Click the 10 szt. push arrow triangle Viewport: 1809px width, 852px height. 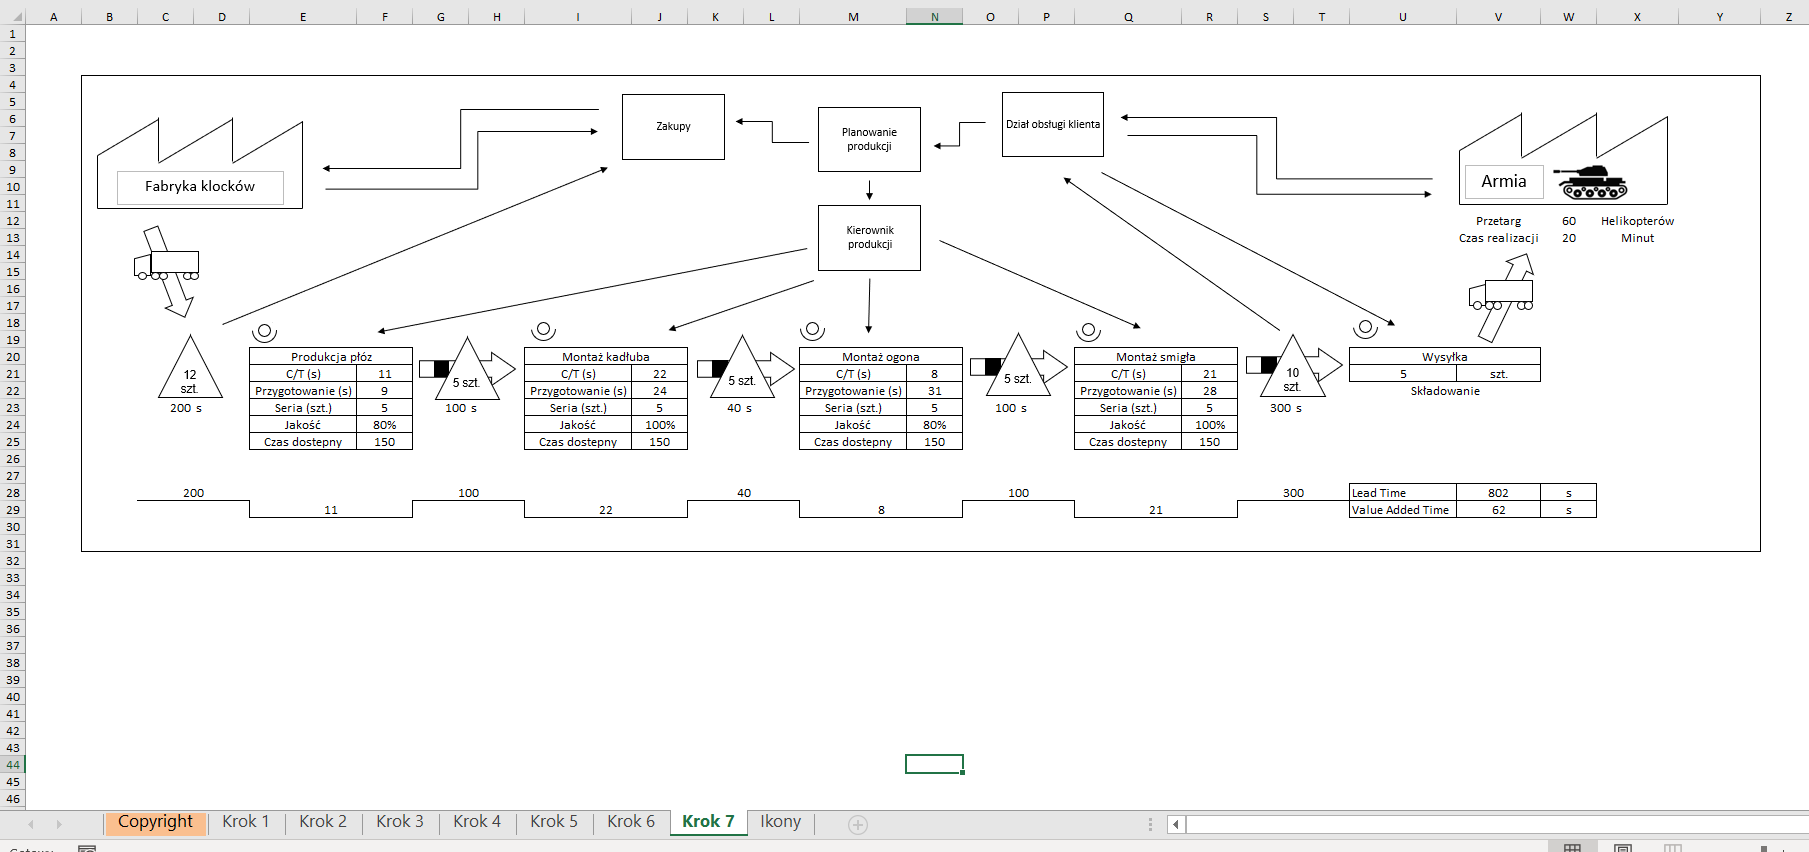[x=1293, y=369]
